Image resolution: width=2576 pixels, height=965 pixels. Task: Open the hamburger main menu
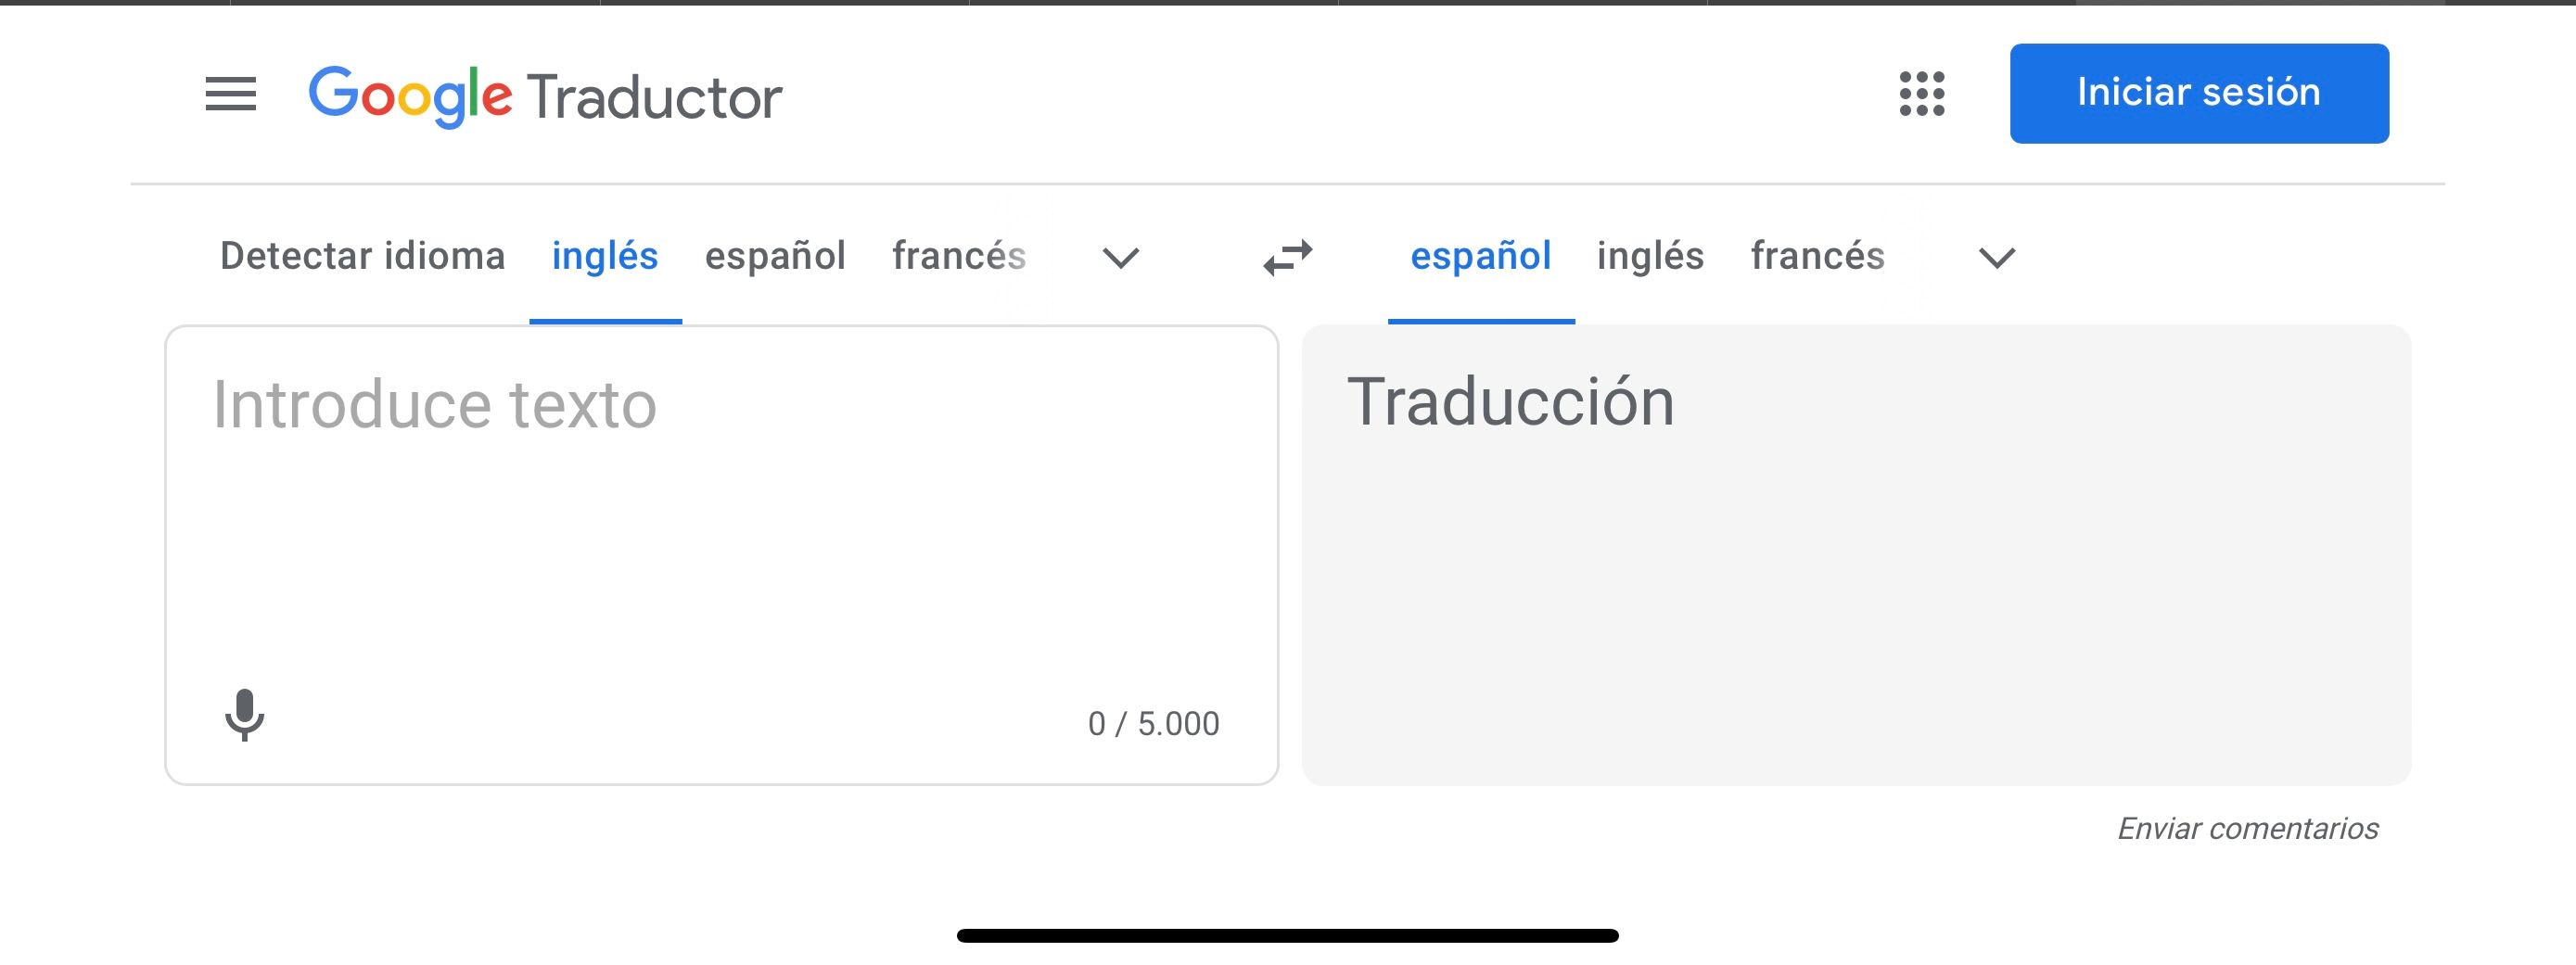click(231, 95)
